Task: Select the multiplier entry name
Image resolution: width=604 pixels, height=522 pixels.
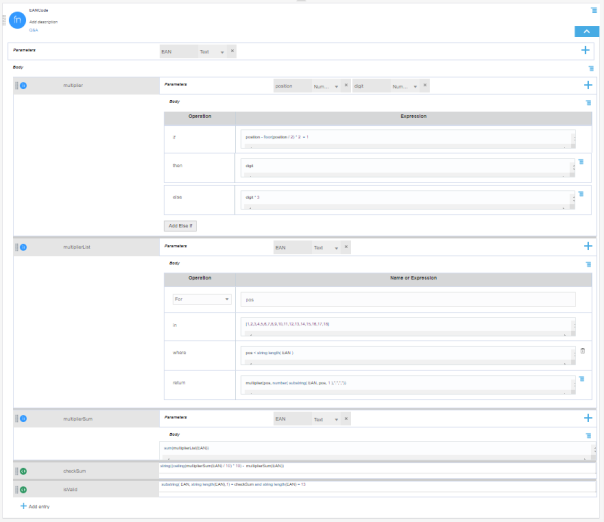Action: 73,86
